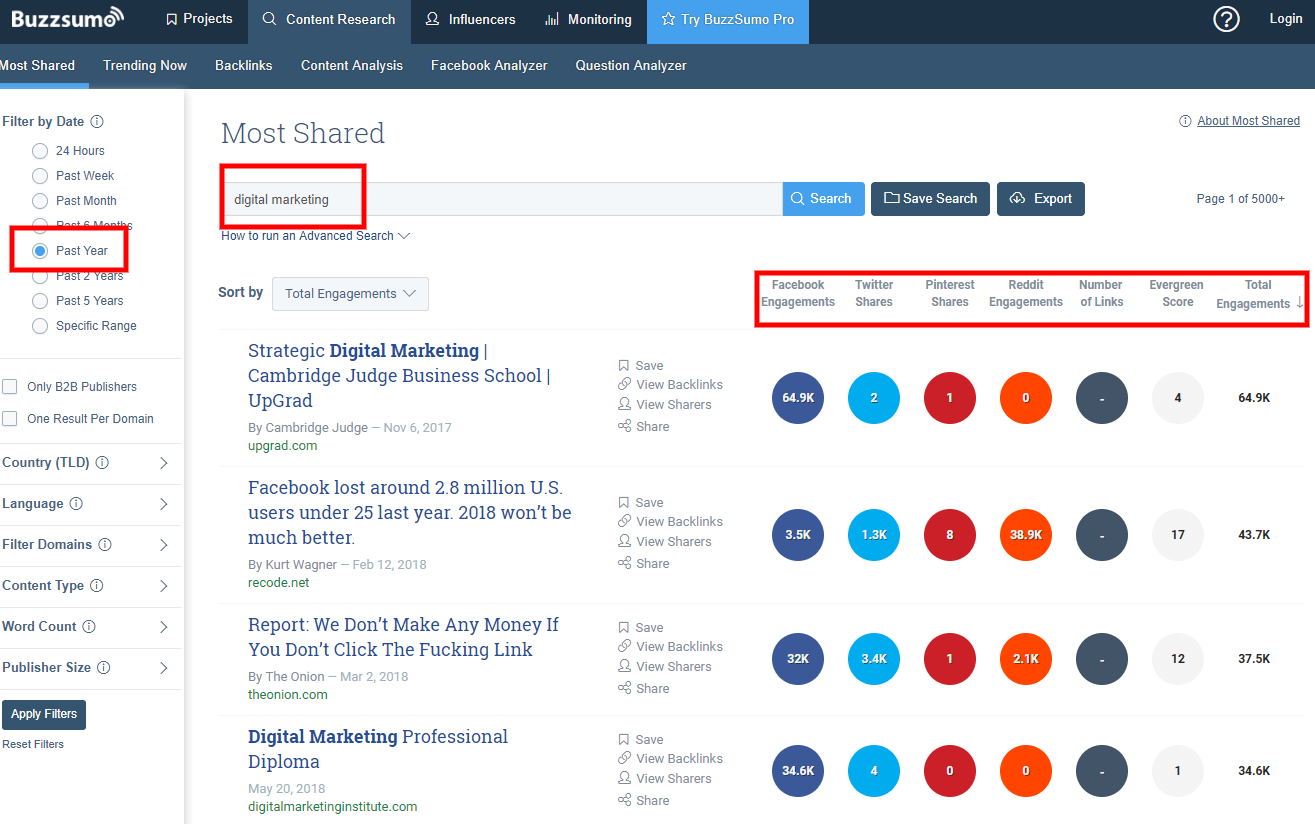Click the Export button
This screenshot has height=824, width=1315.
1041,199
